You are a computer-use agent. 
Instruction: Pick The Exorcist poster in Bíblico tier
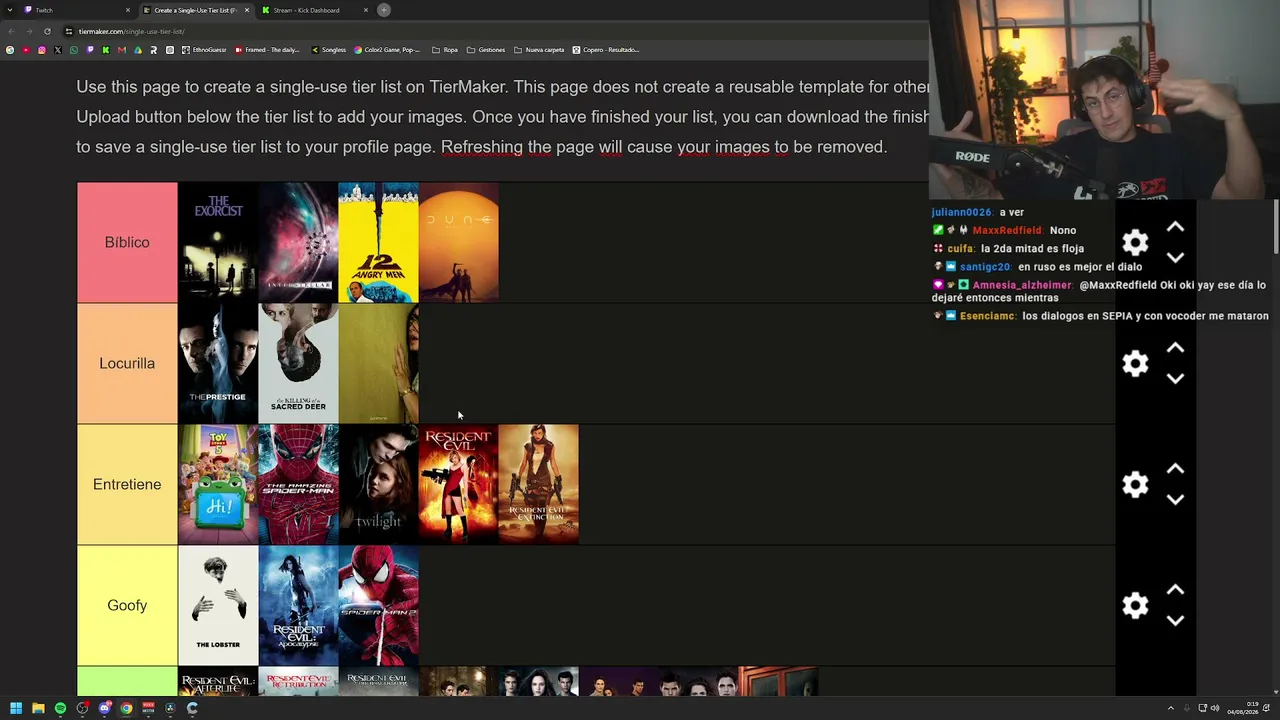218,243
